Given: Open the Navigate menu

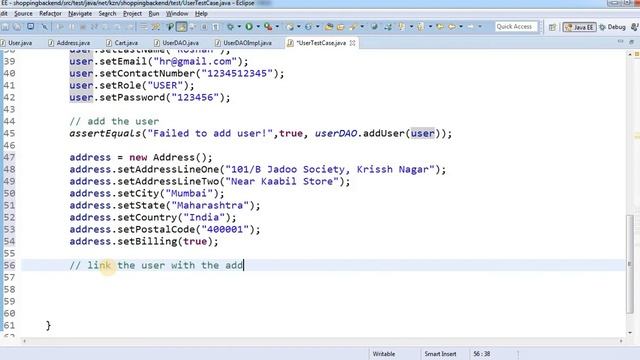Looking at the screenshot, I should tap(80, 13).
